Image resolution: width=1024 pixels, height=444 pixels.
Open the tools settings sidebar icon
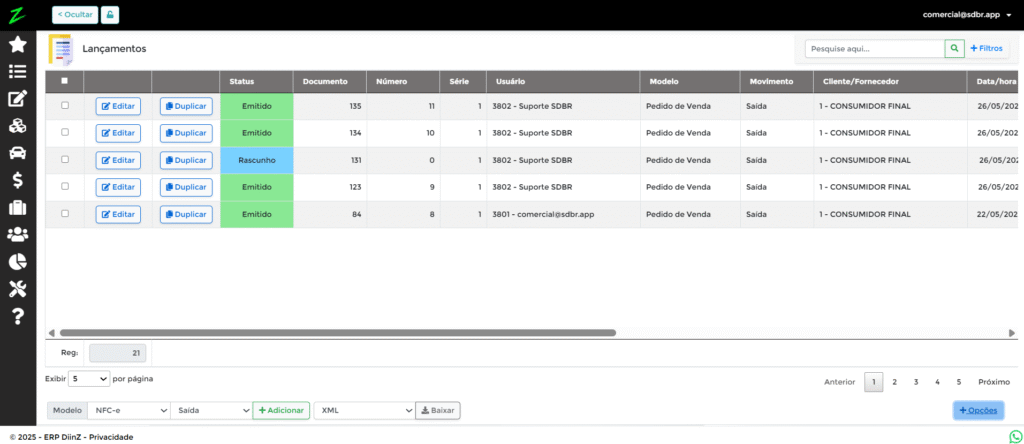click(x=17, y=289)
